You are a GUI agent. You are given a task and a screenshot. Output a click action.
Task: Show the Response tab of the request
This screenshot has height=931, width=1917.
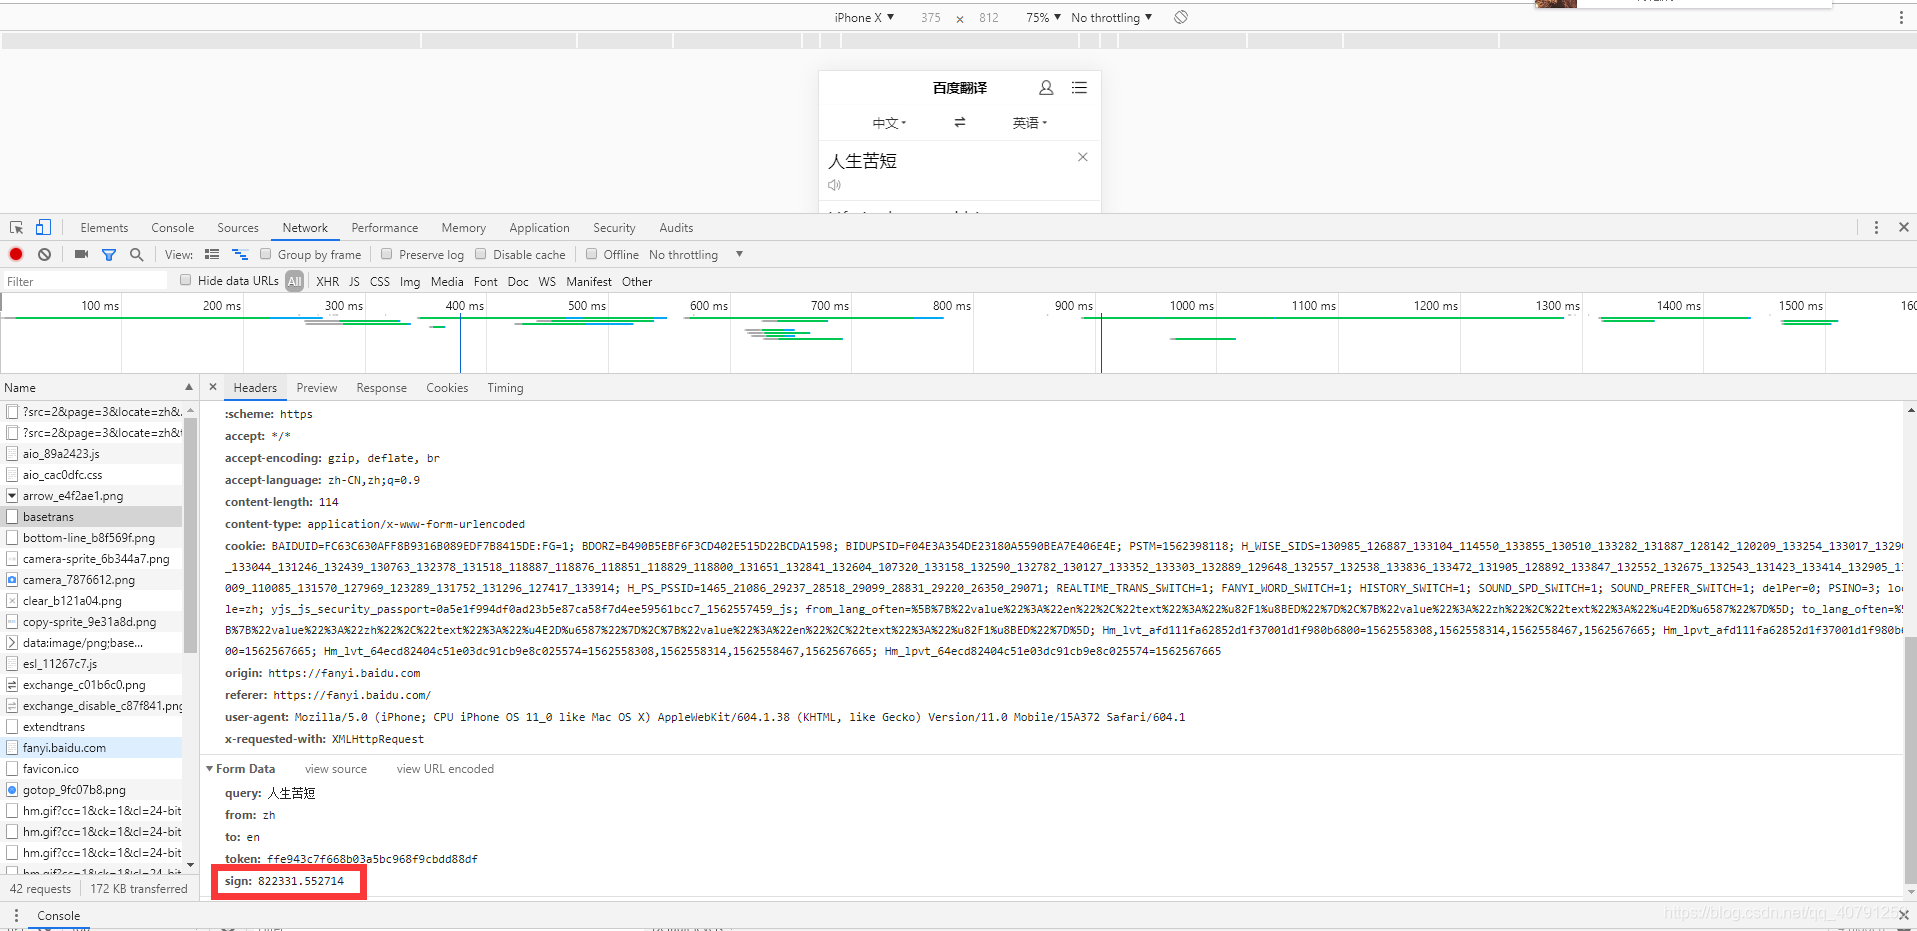[382, 388]
